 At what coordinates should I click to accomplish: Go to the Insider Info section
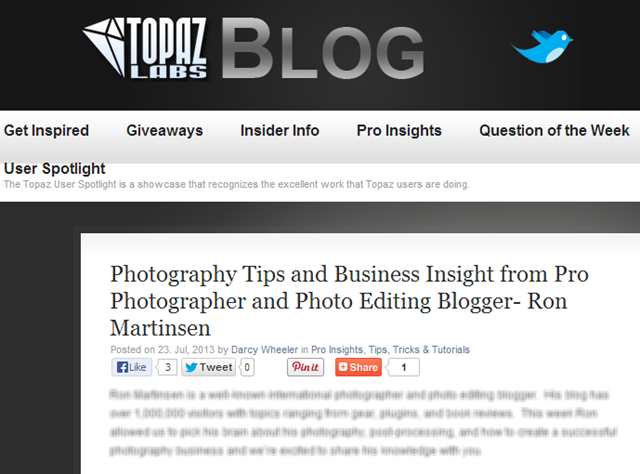click(280, 131)
